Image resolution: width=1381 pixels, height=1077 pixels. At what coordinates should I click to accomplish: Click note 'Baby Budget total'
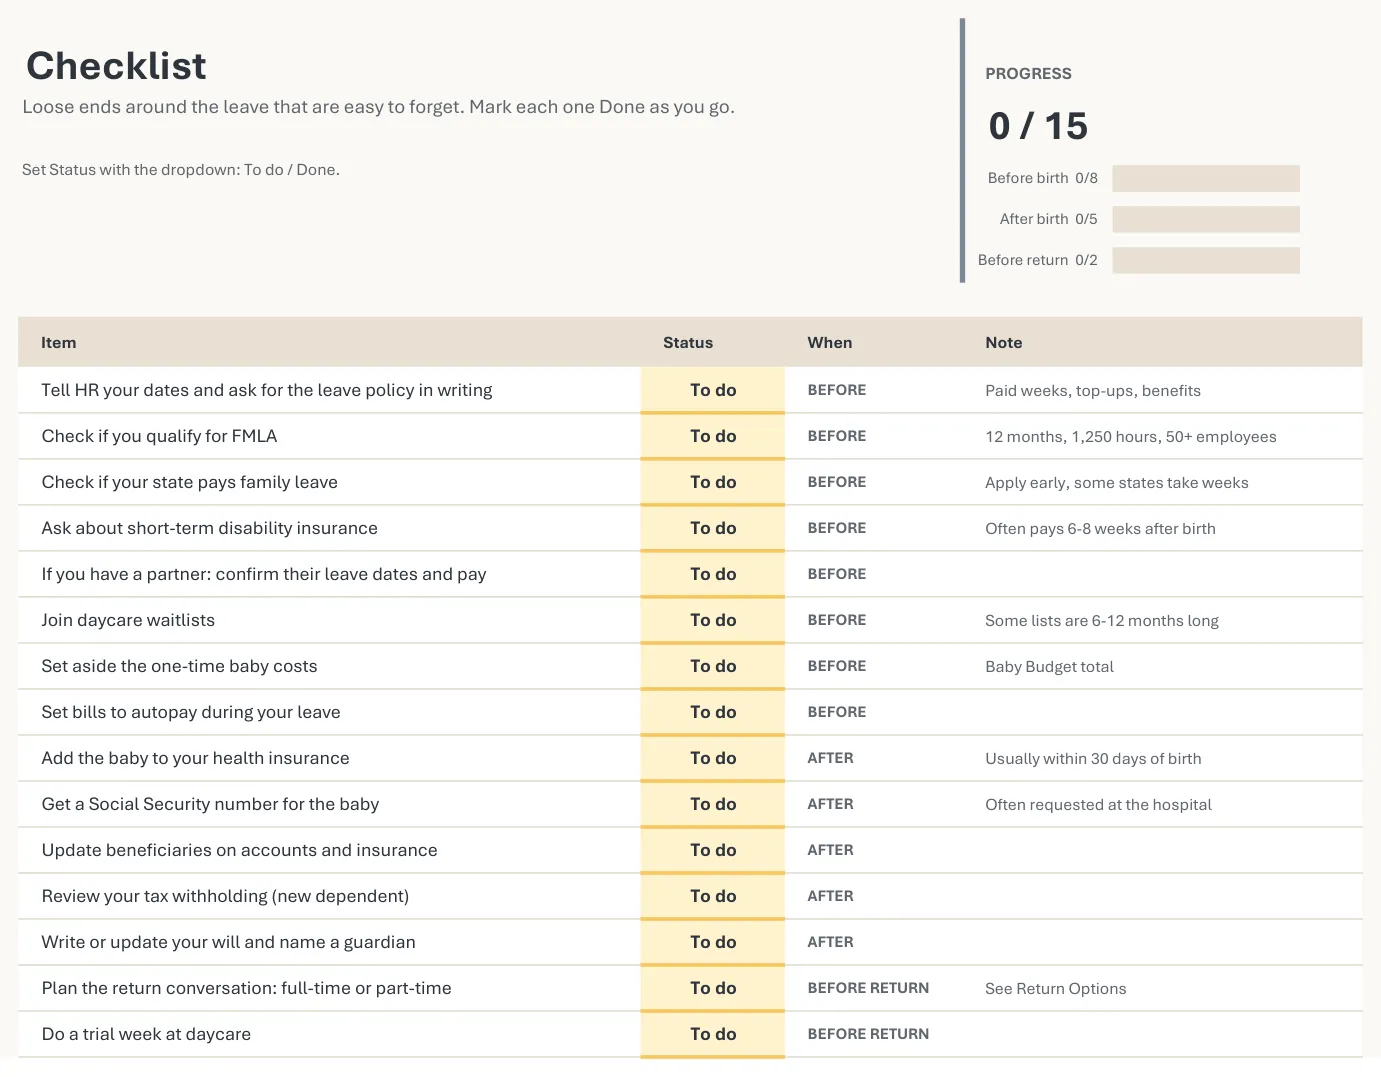[1049, 667]
